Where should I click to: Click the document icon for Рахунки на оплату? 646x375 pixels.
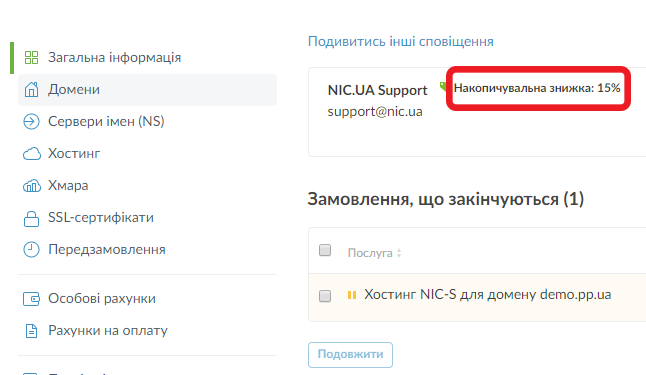31,331
